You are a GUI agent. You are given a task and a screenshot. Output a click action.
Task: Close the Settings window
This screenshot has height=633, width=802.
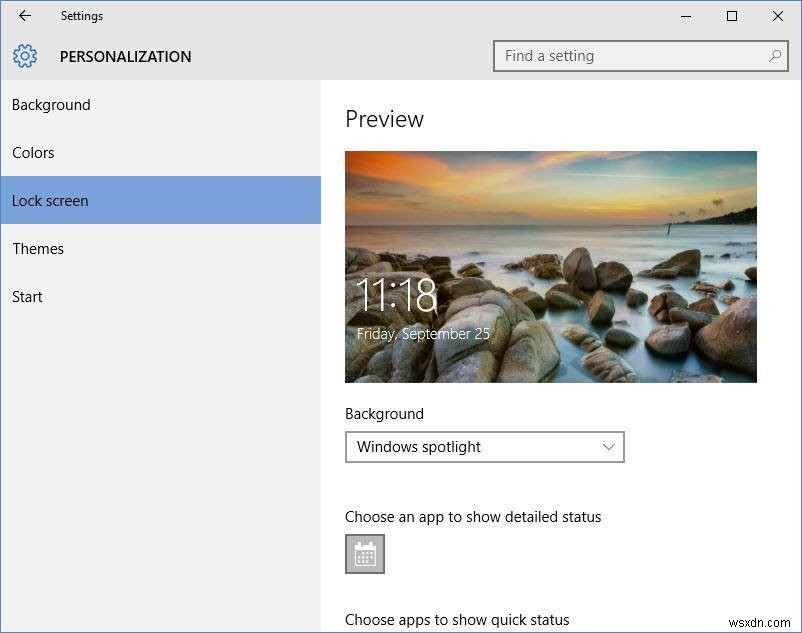tap(777, 16)
